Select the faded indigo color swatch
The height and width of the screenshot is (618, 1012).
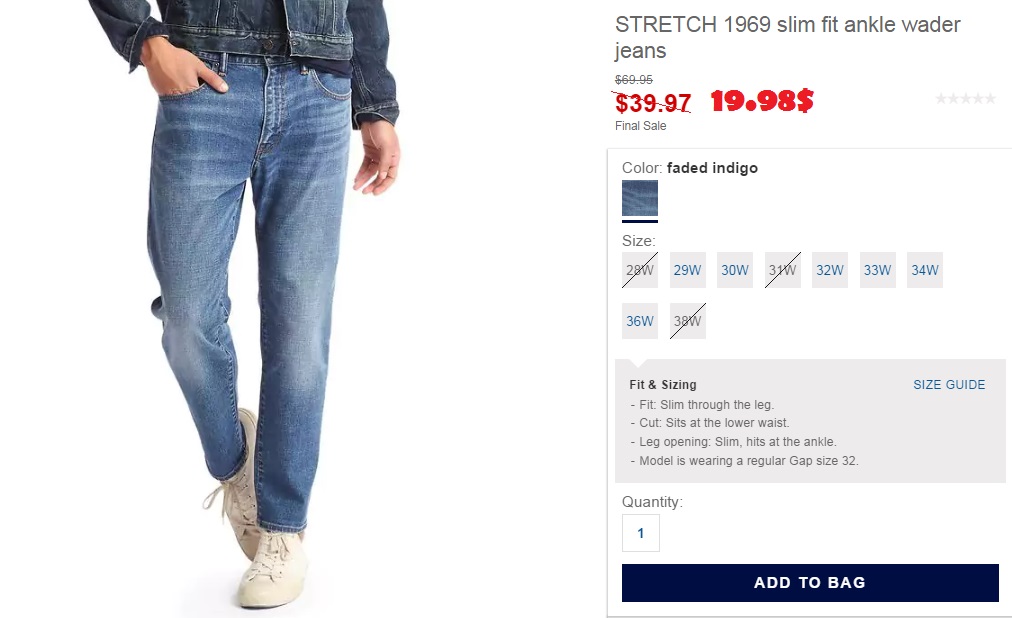(x=640, y=198)
